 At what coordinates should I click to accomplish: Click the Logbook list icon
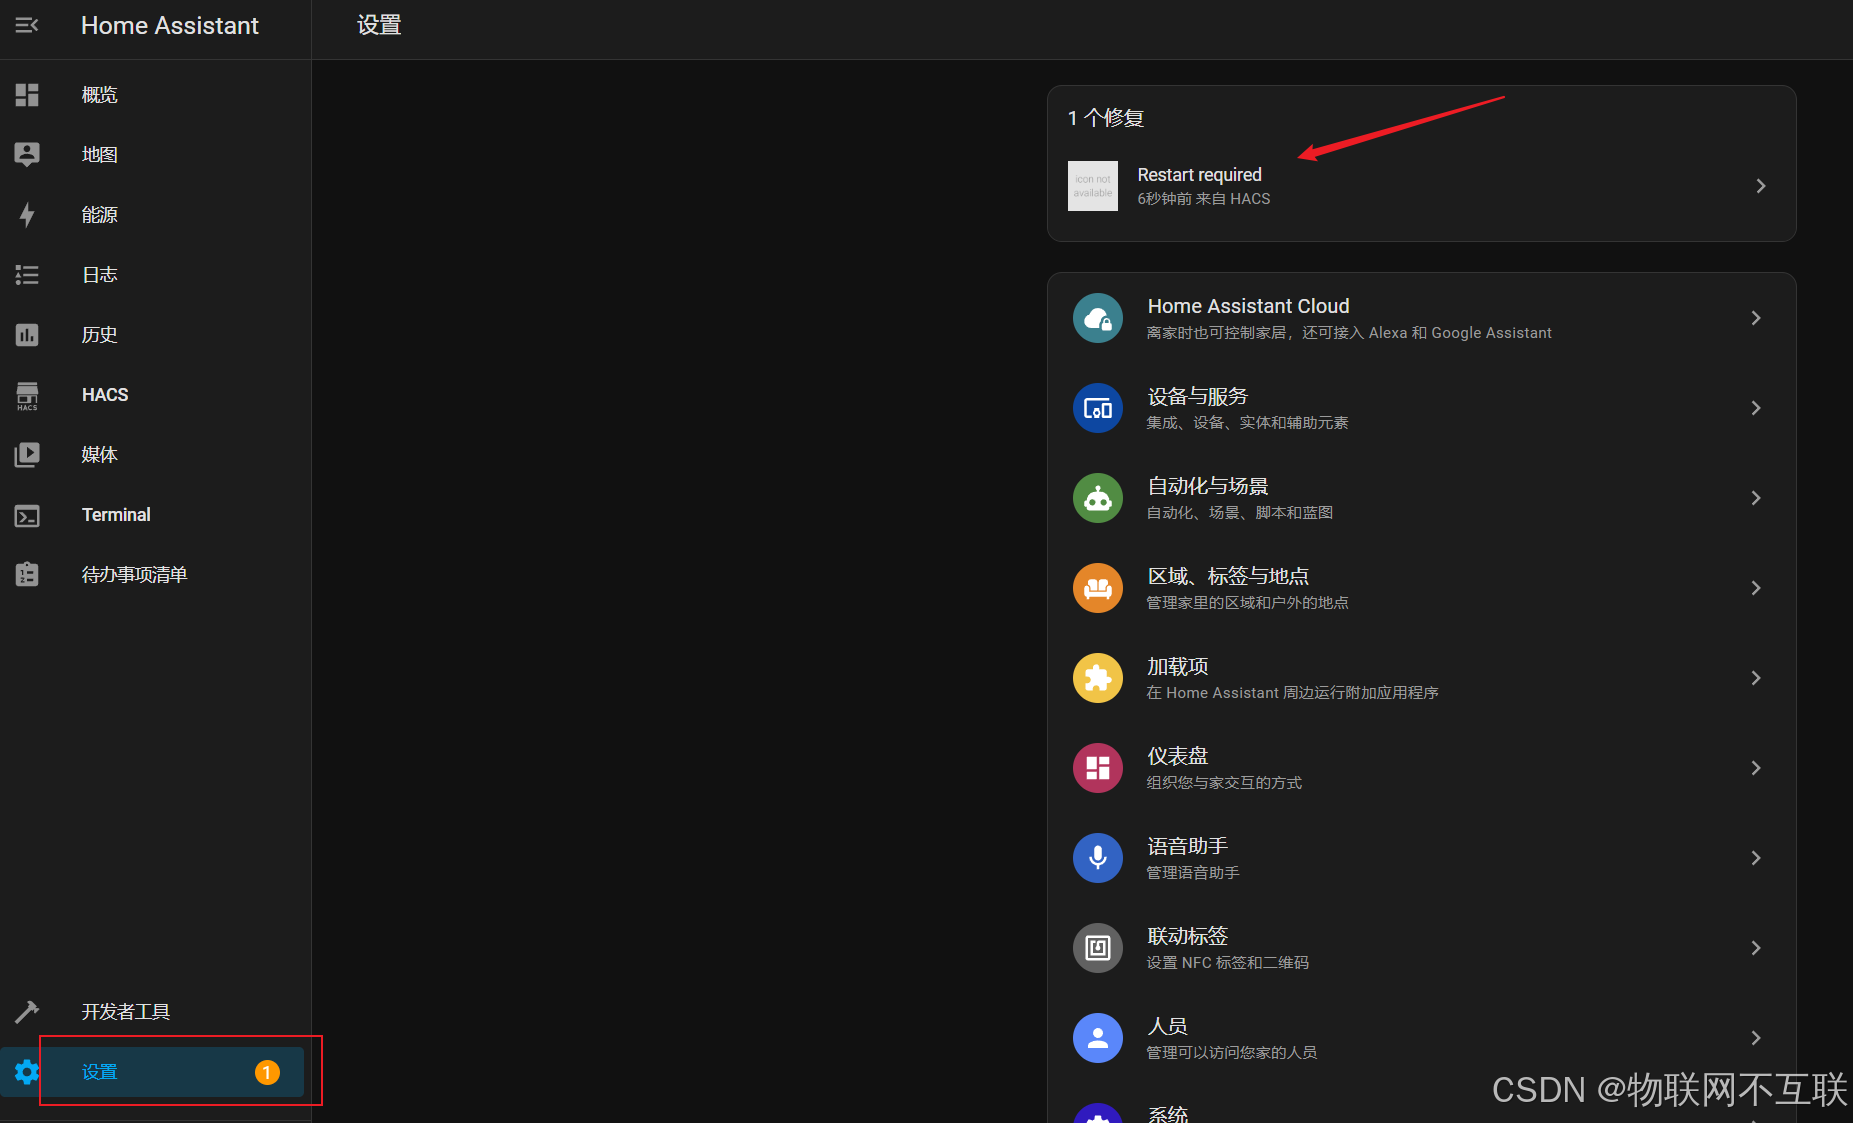(27, 275)
